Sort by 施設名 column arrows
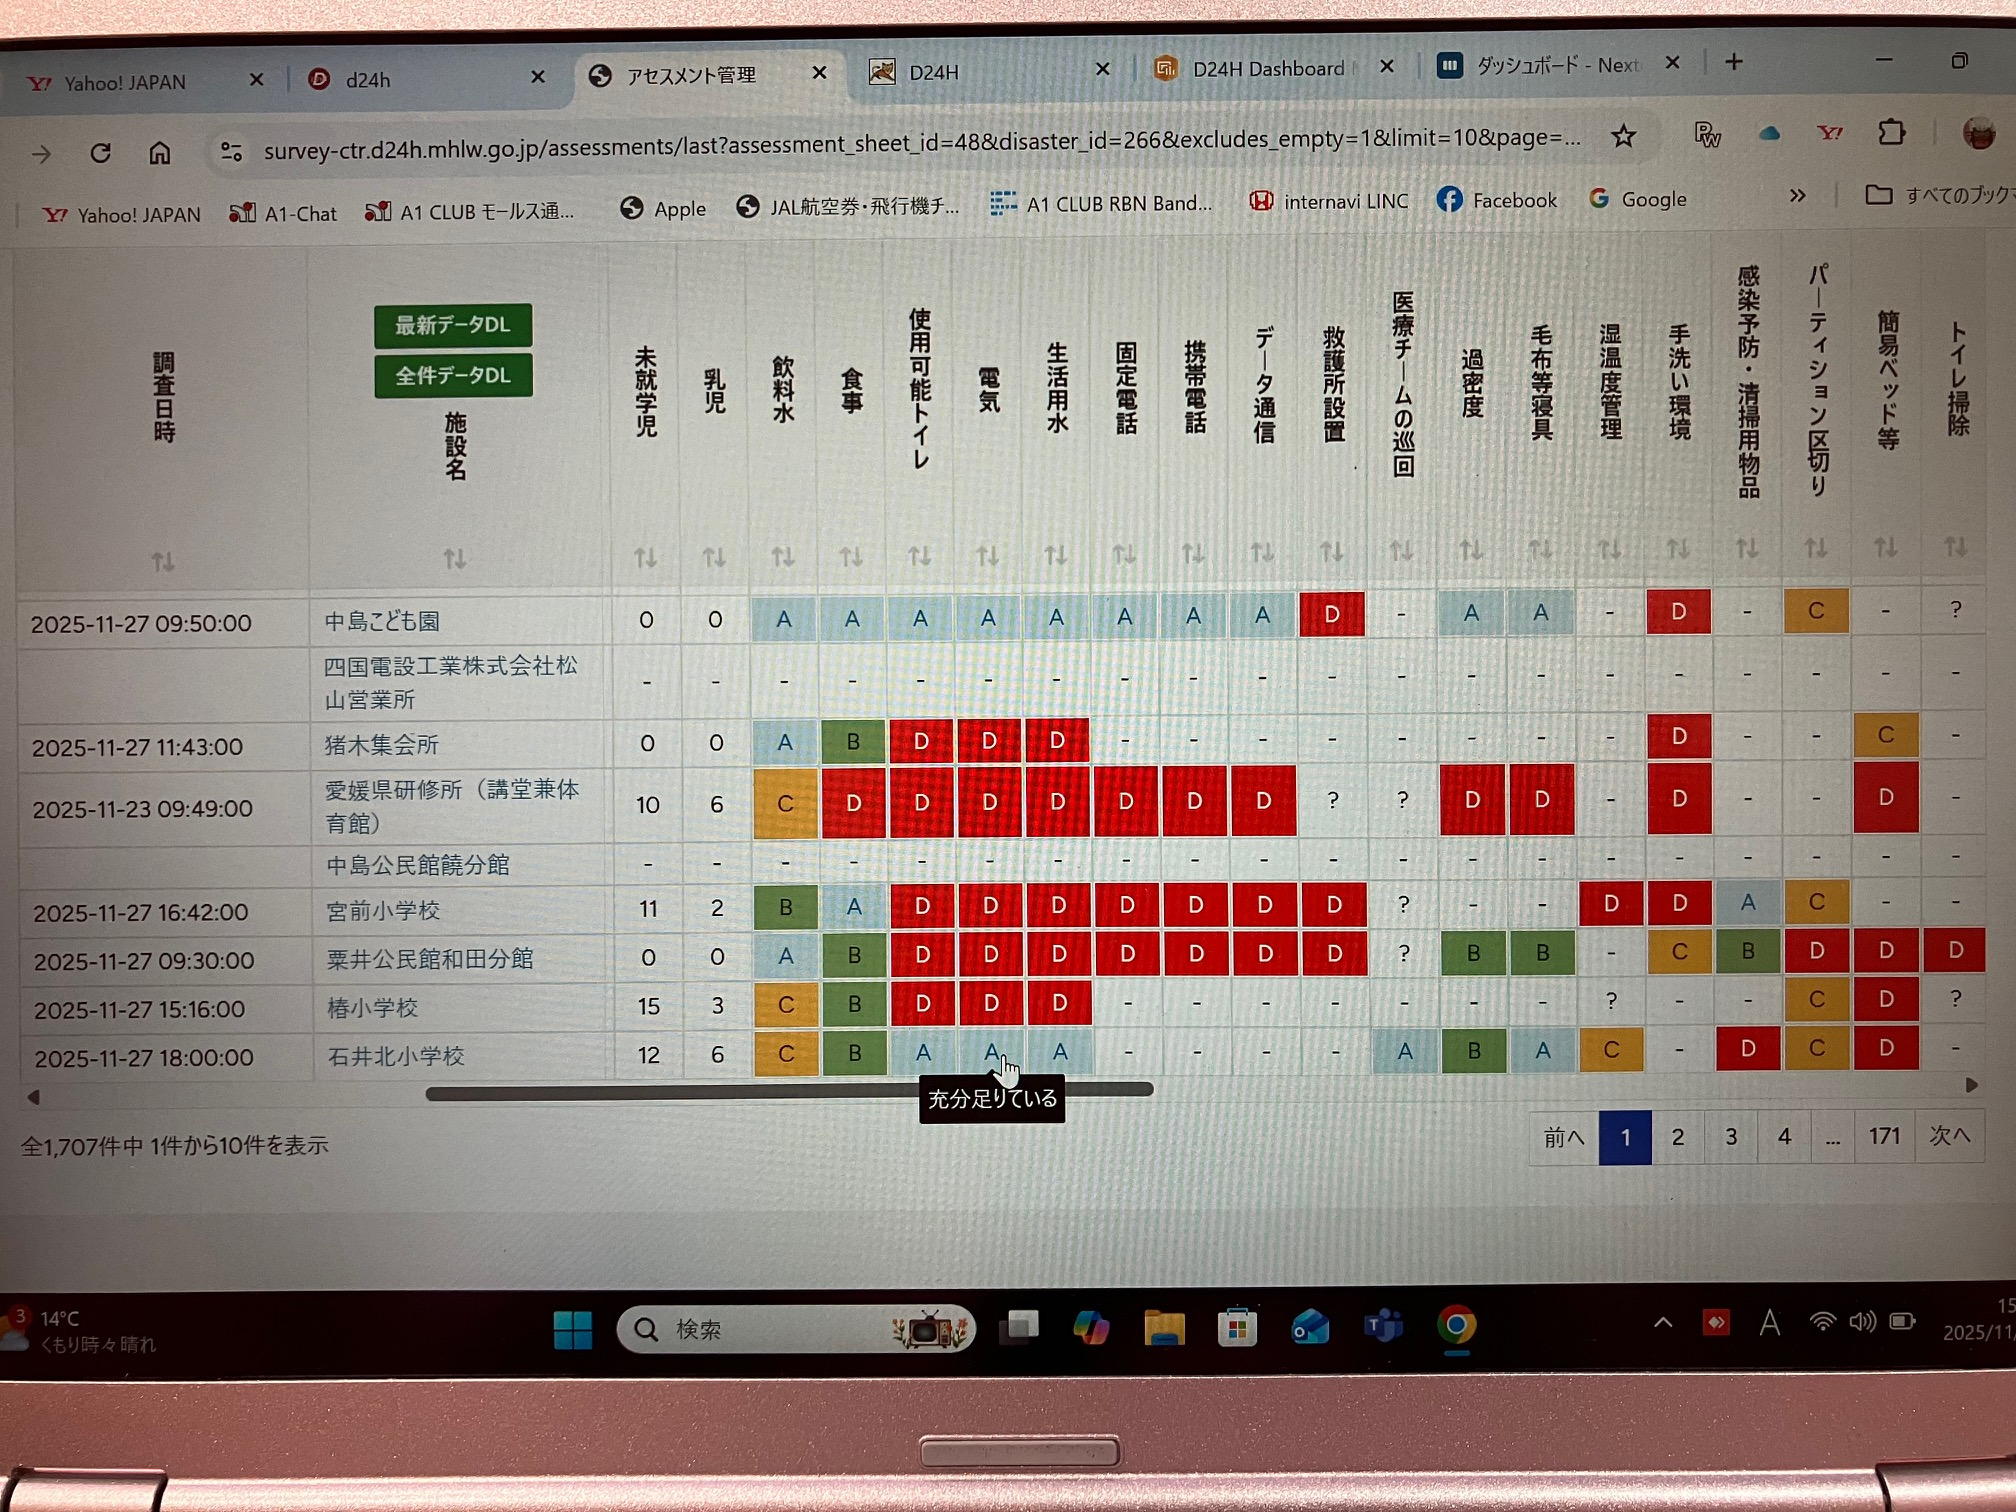The height and width of the screenshot is (1512, 2016). [454, 558]
